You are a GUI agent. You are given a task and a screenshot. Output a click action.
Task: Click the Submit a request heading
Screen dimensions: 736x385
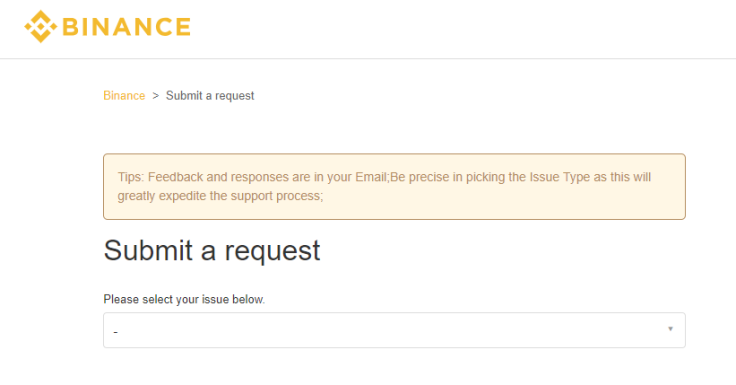point(212,250)
